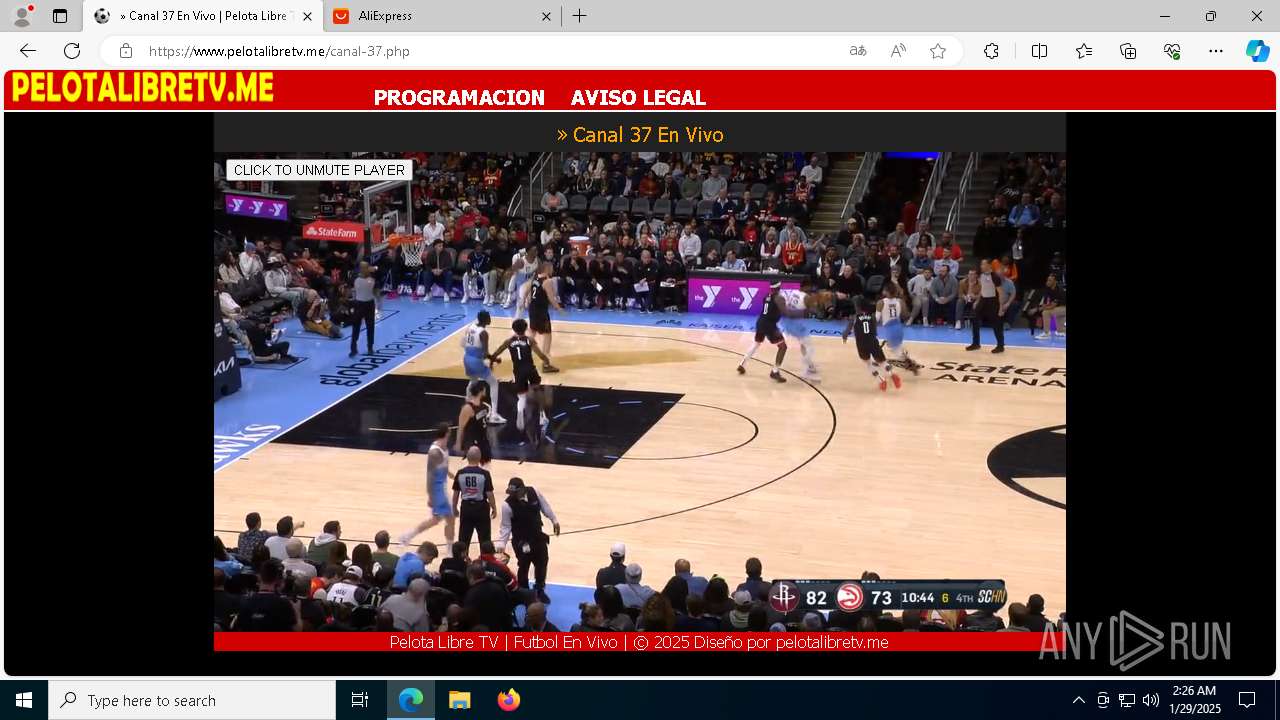Screen dimensions: 1280x720
Task: Launch Copilot sidebar
Action: tap(1257, 51)
